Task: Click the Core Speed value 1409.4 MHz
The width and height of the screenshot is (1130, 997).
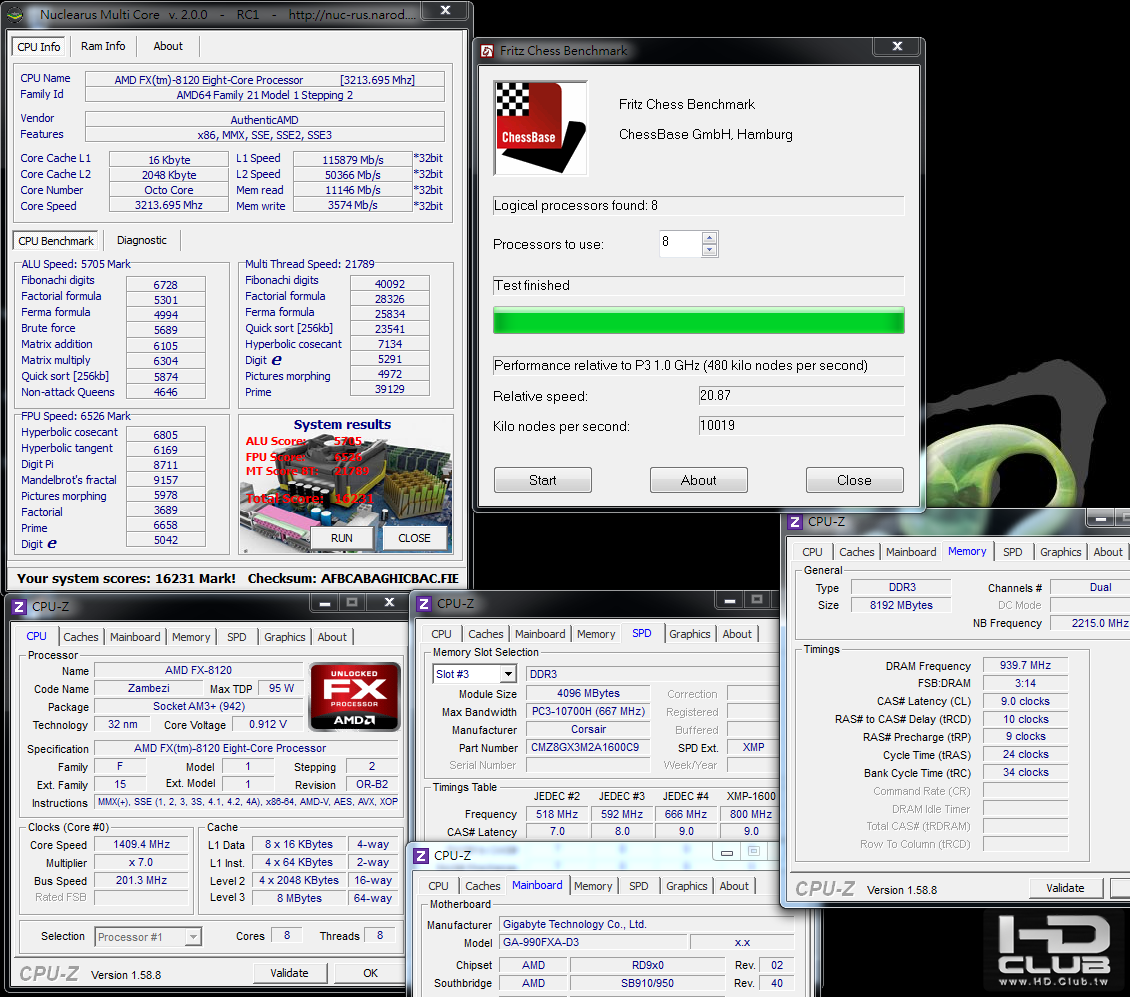Action: tap(141, 844)
